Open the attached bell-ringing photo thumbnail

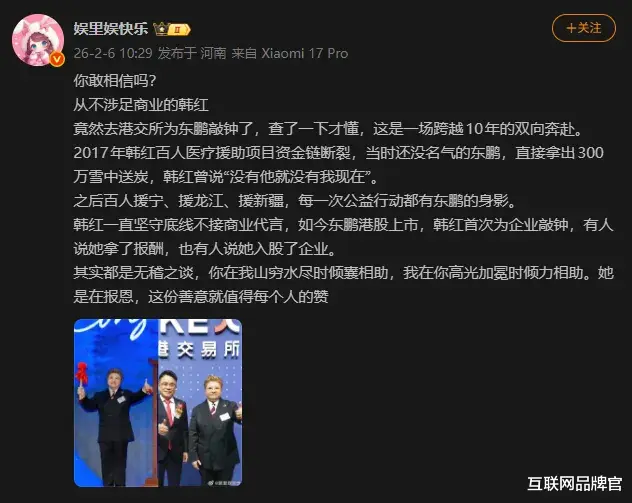point(158,403)
